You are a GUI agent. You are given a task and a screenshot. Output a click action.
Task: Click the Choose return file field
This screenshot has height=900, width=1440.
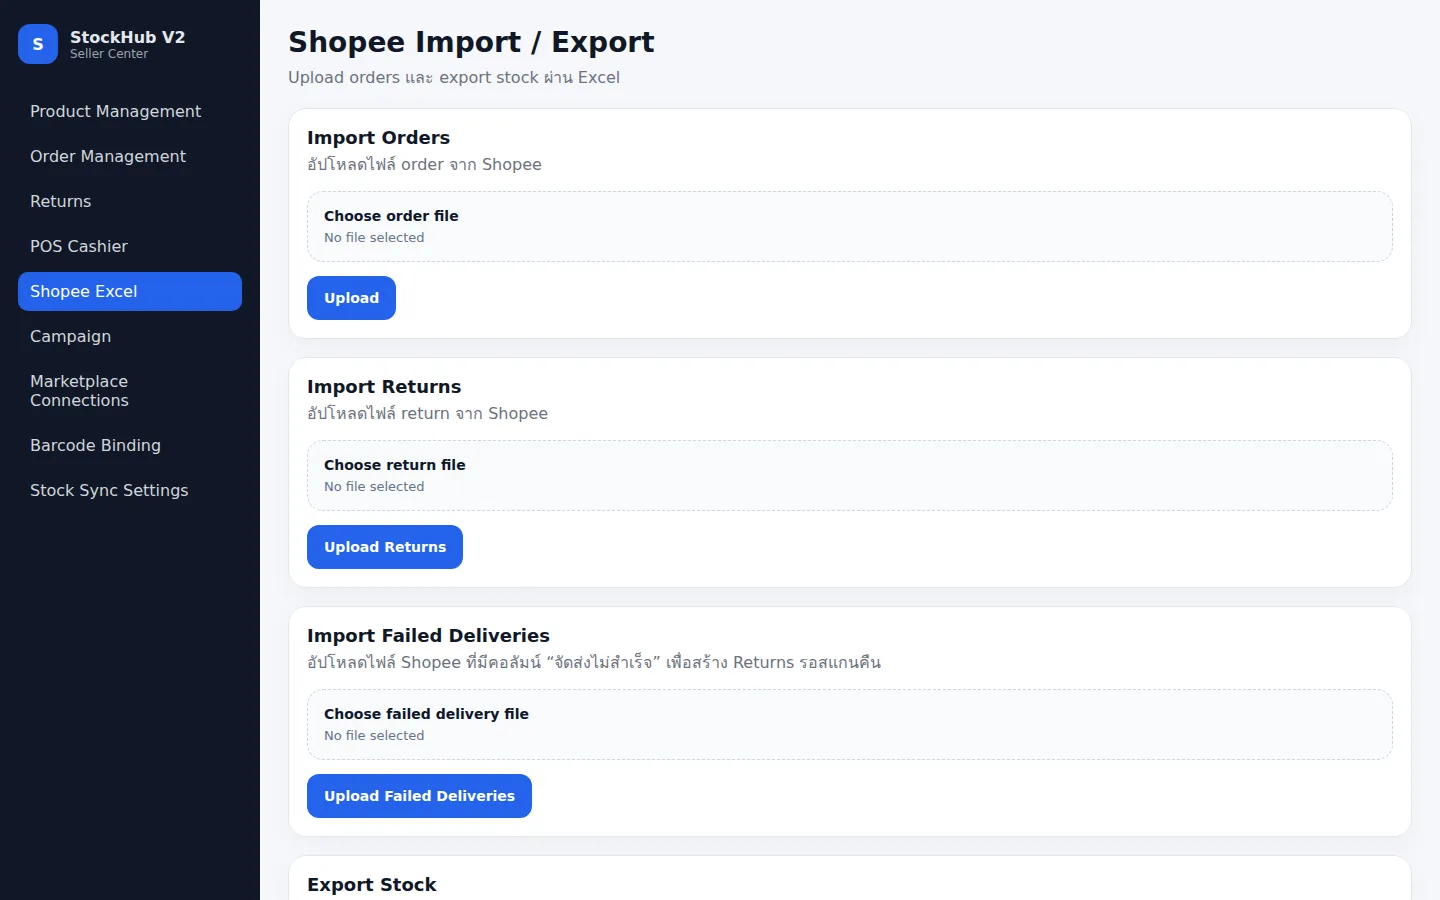click(850, 476)
